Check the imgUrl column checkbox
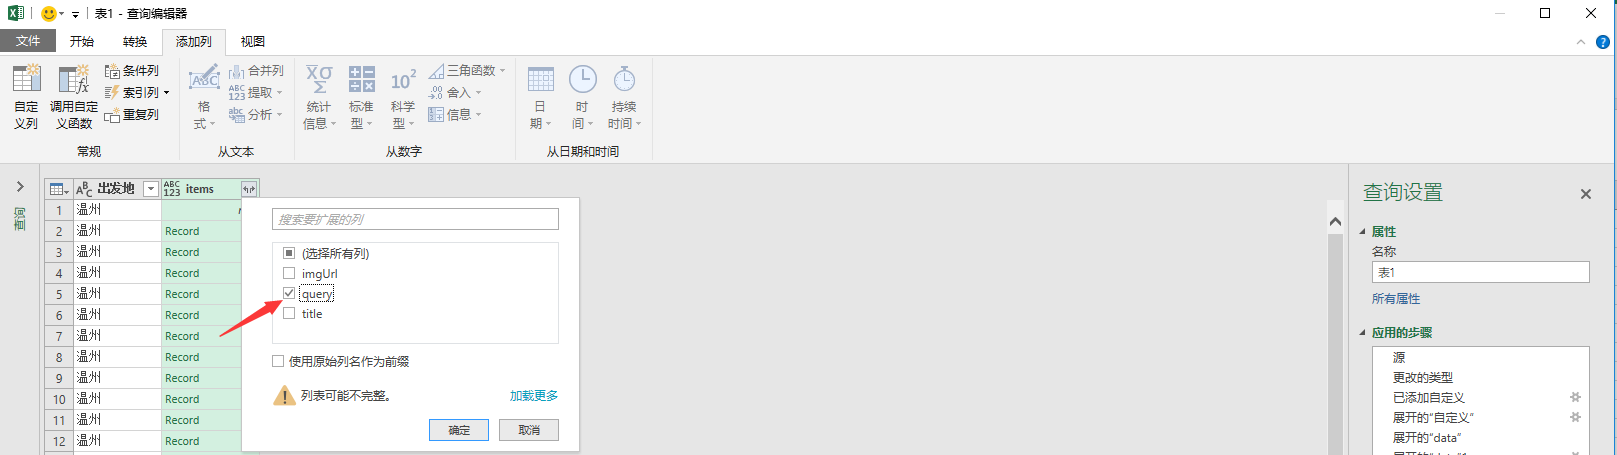This screenshot has width=1617, height=455. (x=289, y=273)
